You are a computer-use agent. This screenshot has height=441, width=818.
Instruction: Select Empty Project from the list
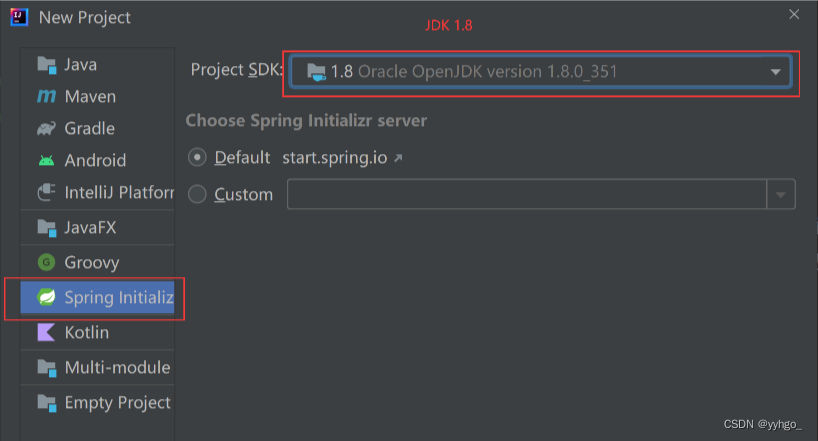click(x=117, y=403)
